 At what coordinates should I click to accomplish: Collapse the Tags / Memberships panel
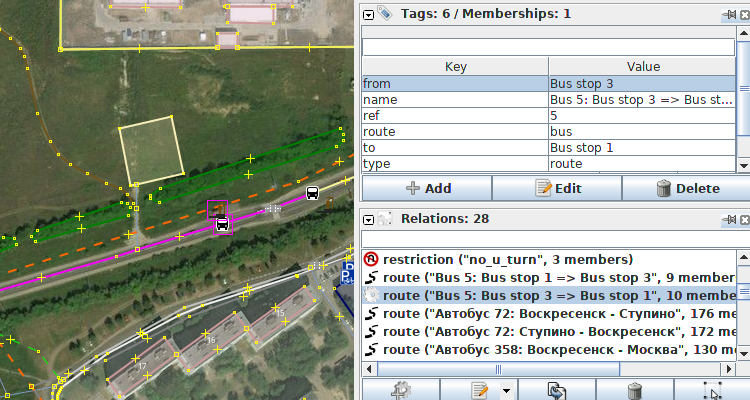368,14
